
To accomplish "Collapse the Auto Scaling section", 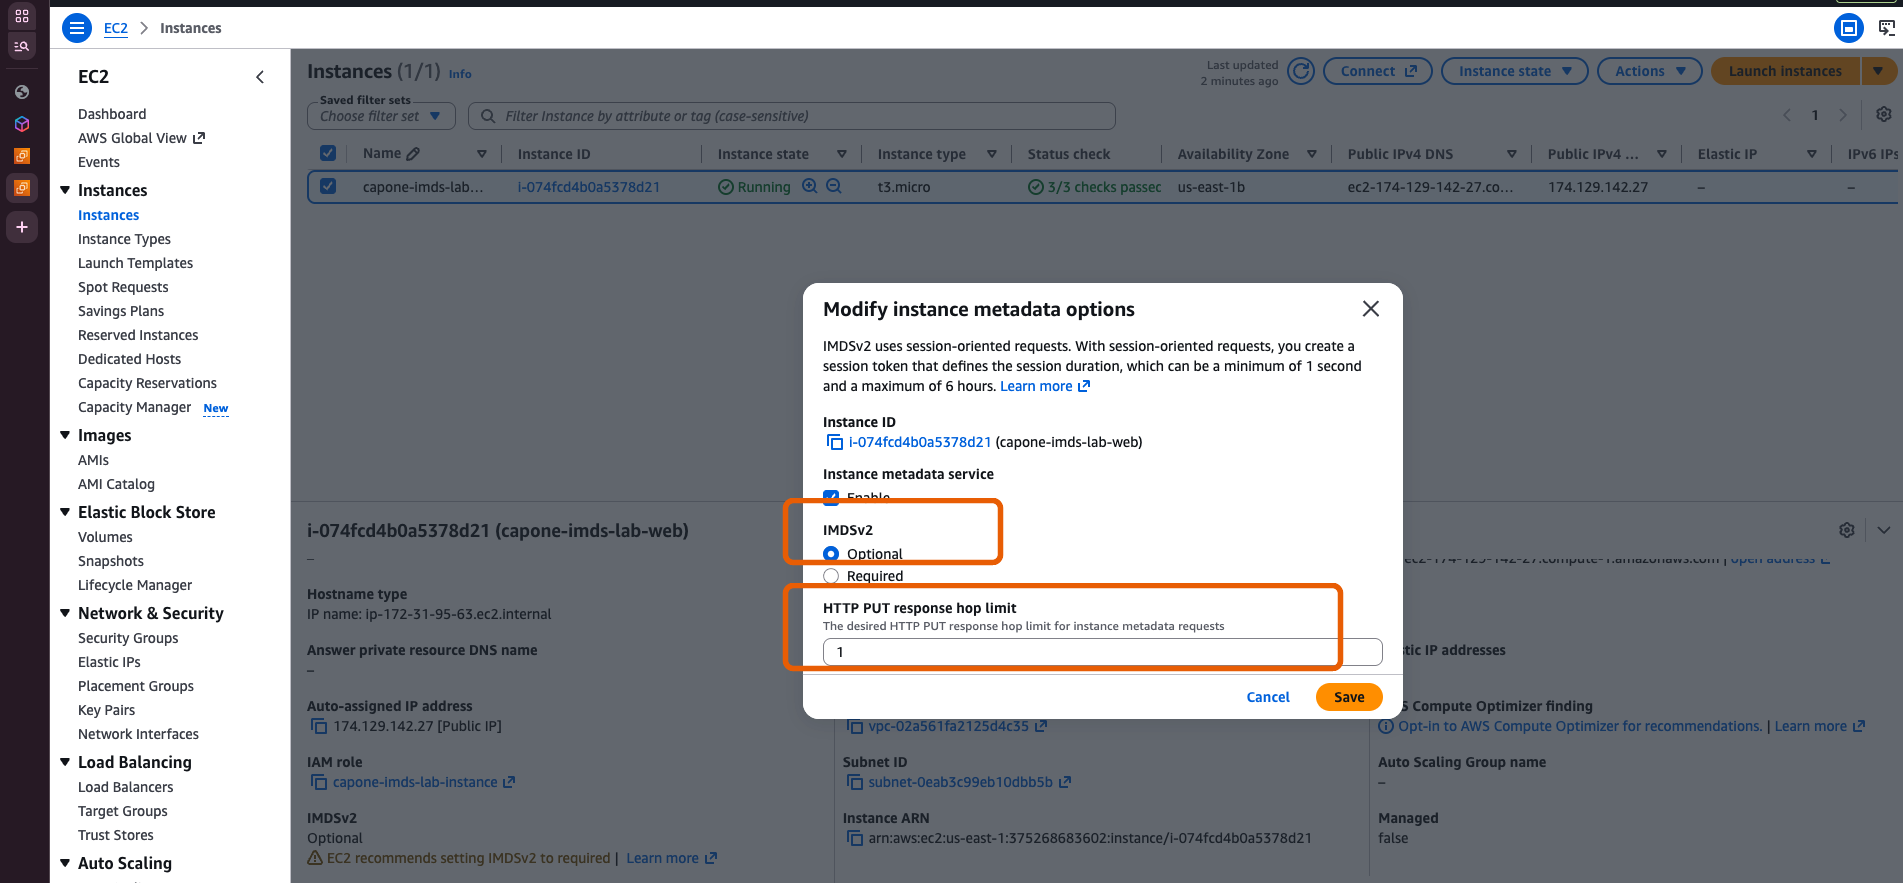I will [x=65, y=863].
